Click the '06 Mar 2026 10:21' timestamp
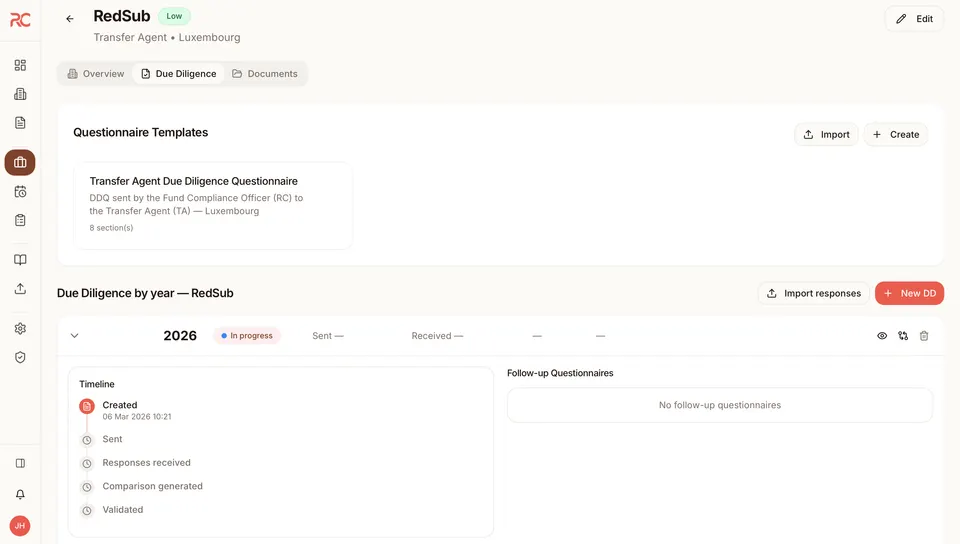 pos(137,417)
